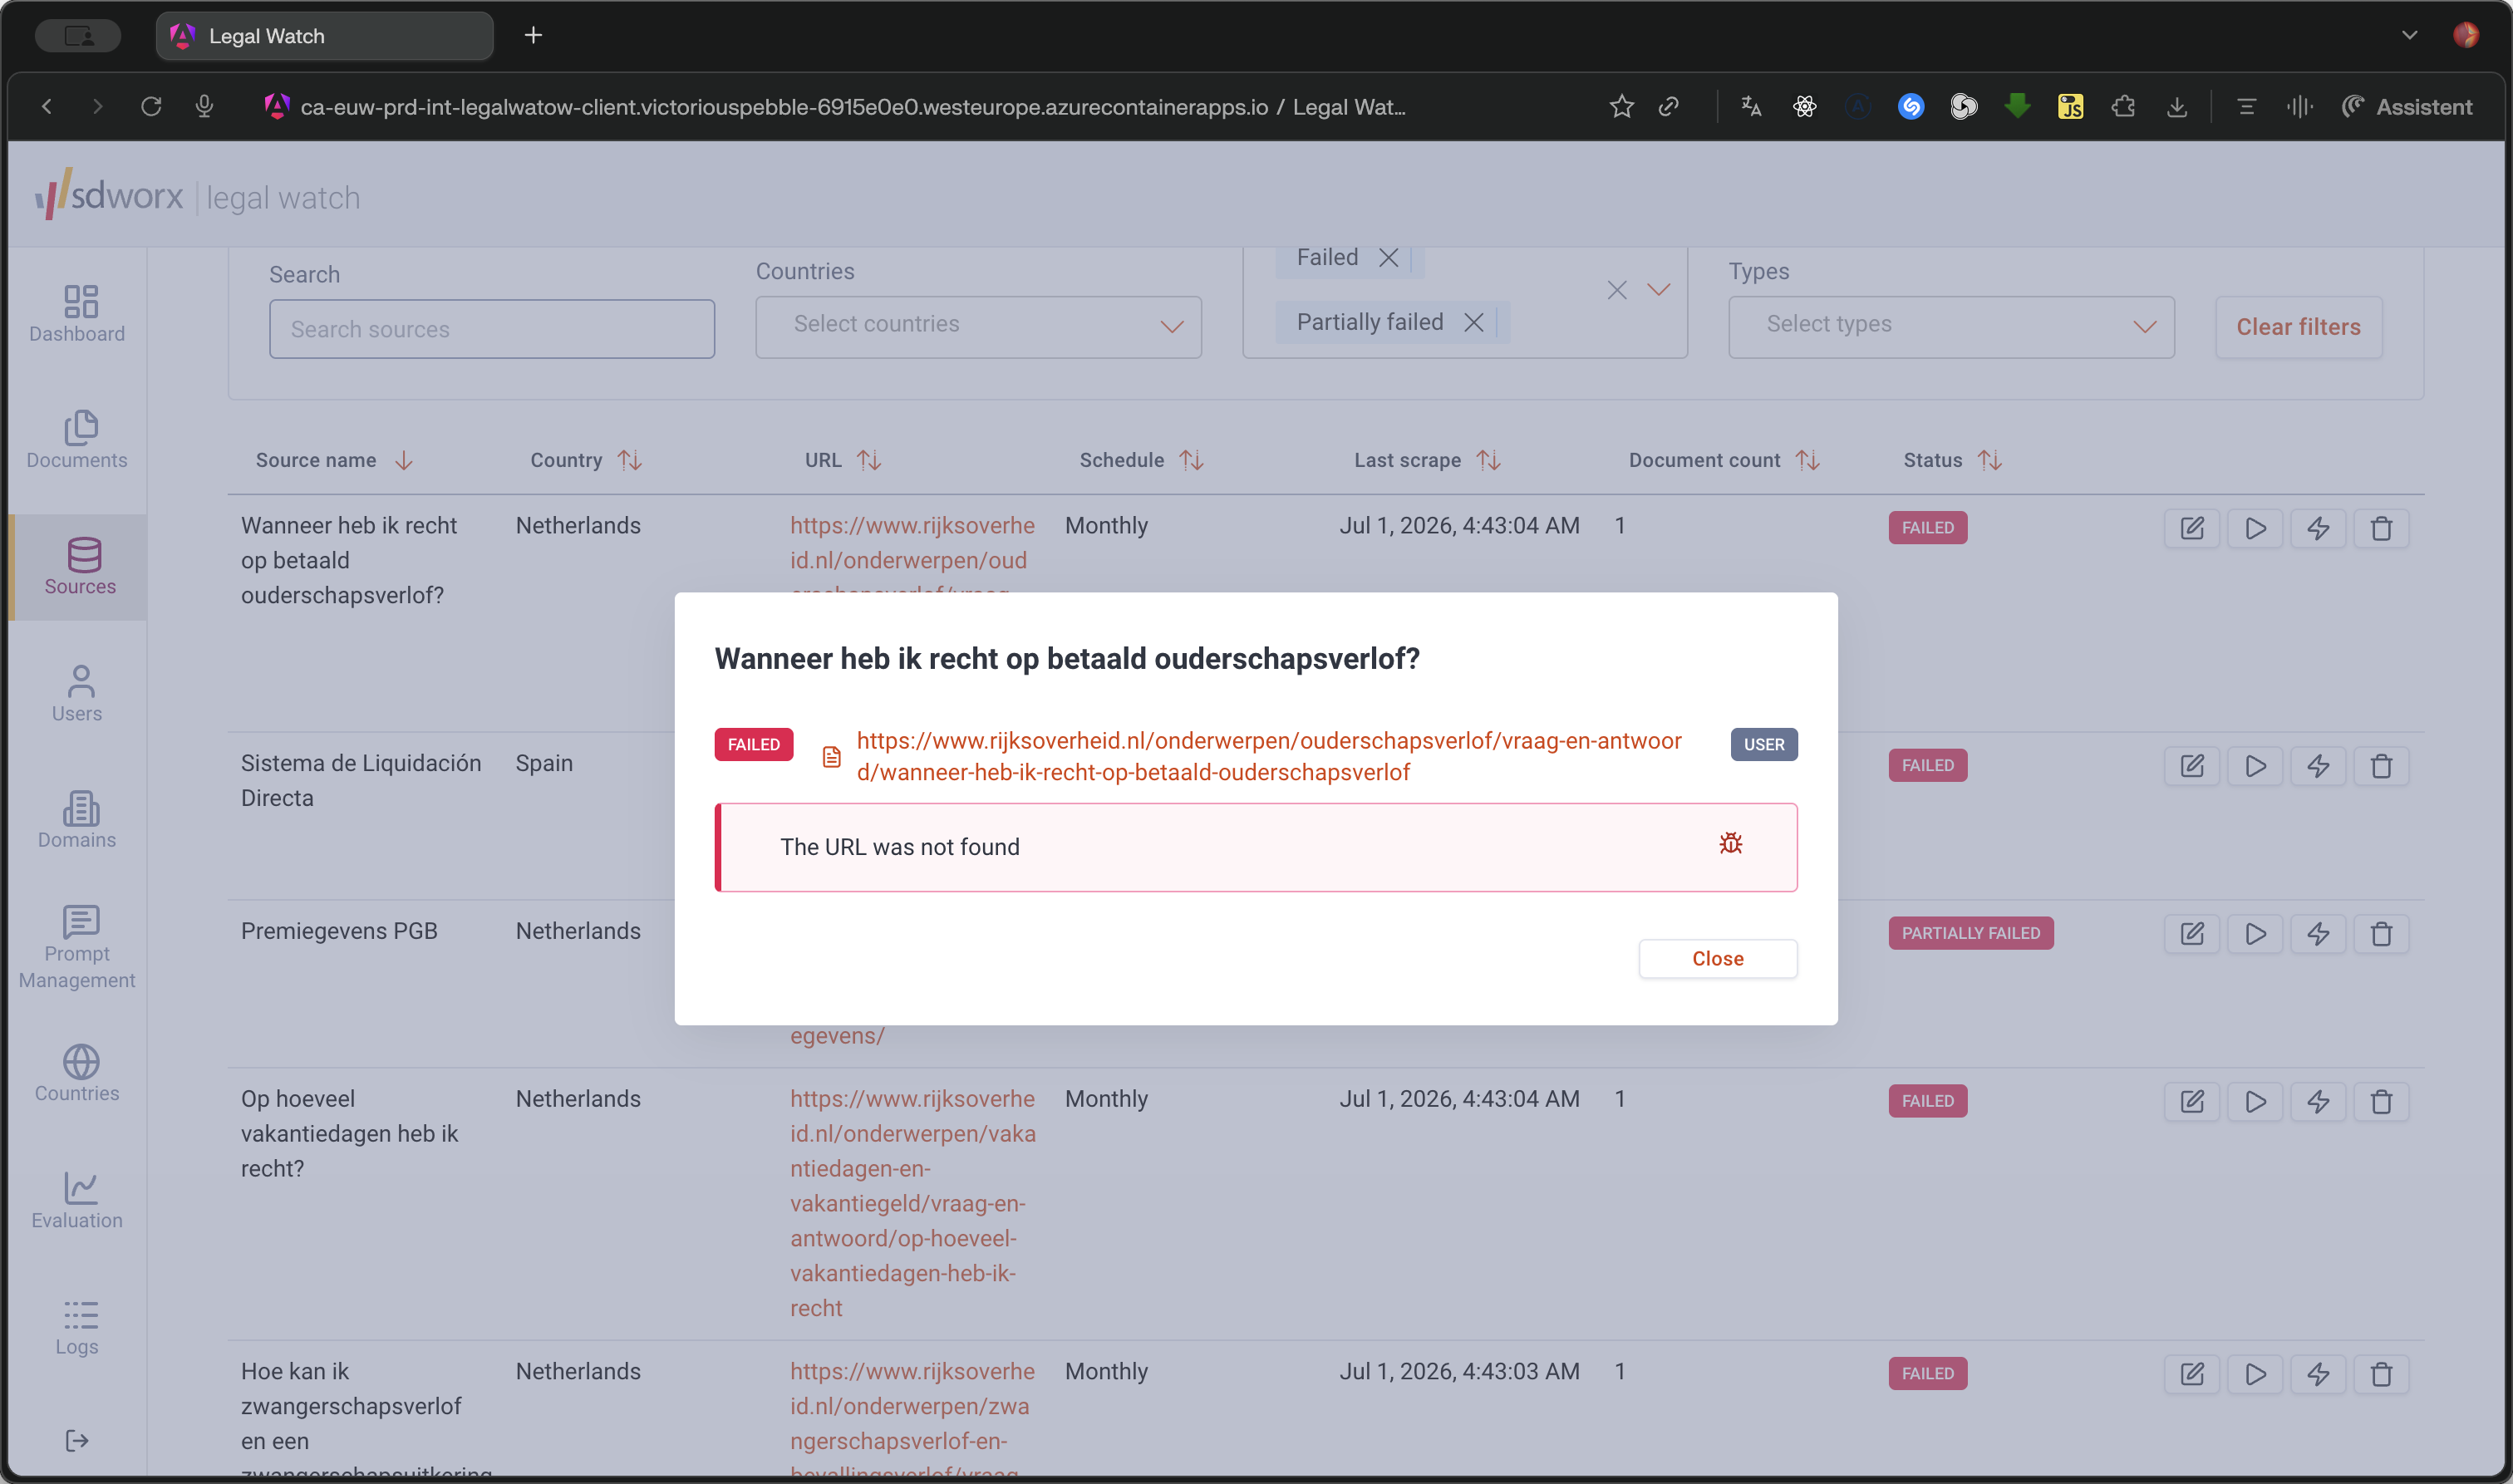Focus the Search sources input field
This screenshot has width=2513, height=1484.
tap(491, 329)
